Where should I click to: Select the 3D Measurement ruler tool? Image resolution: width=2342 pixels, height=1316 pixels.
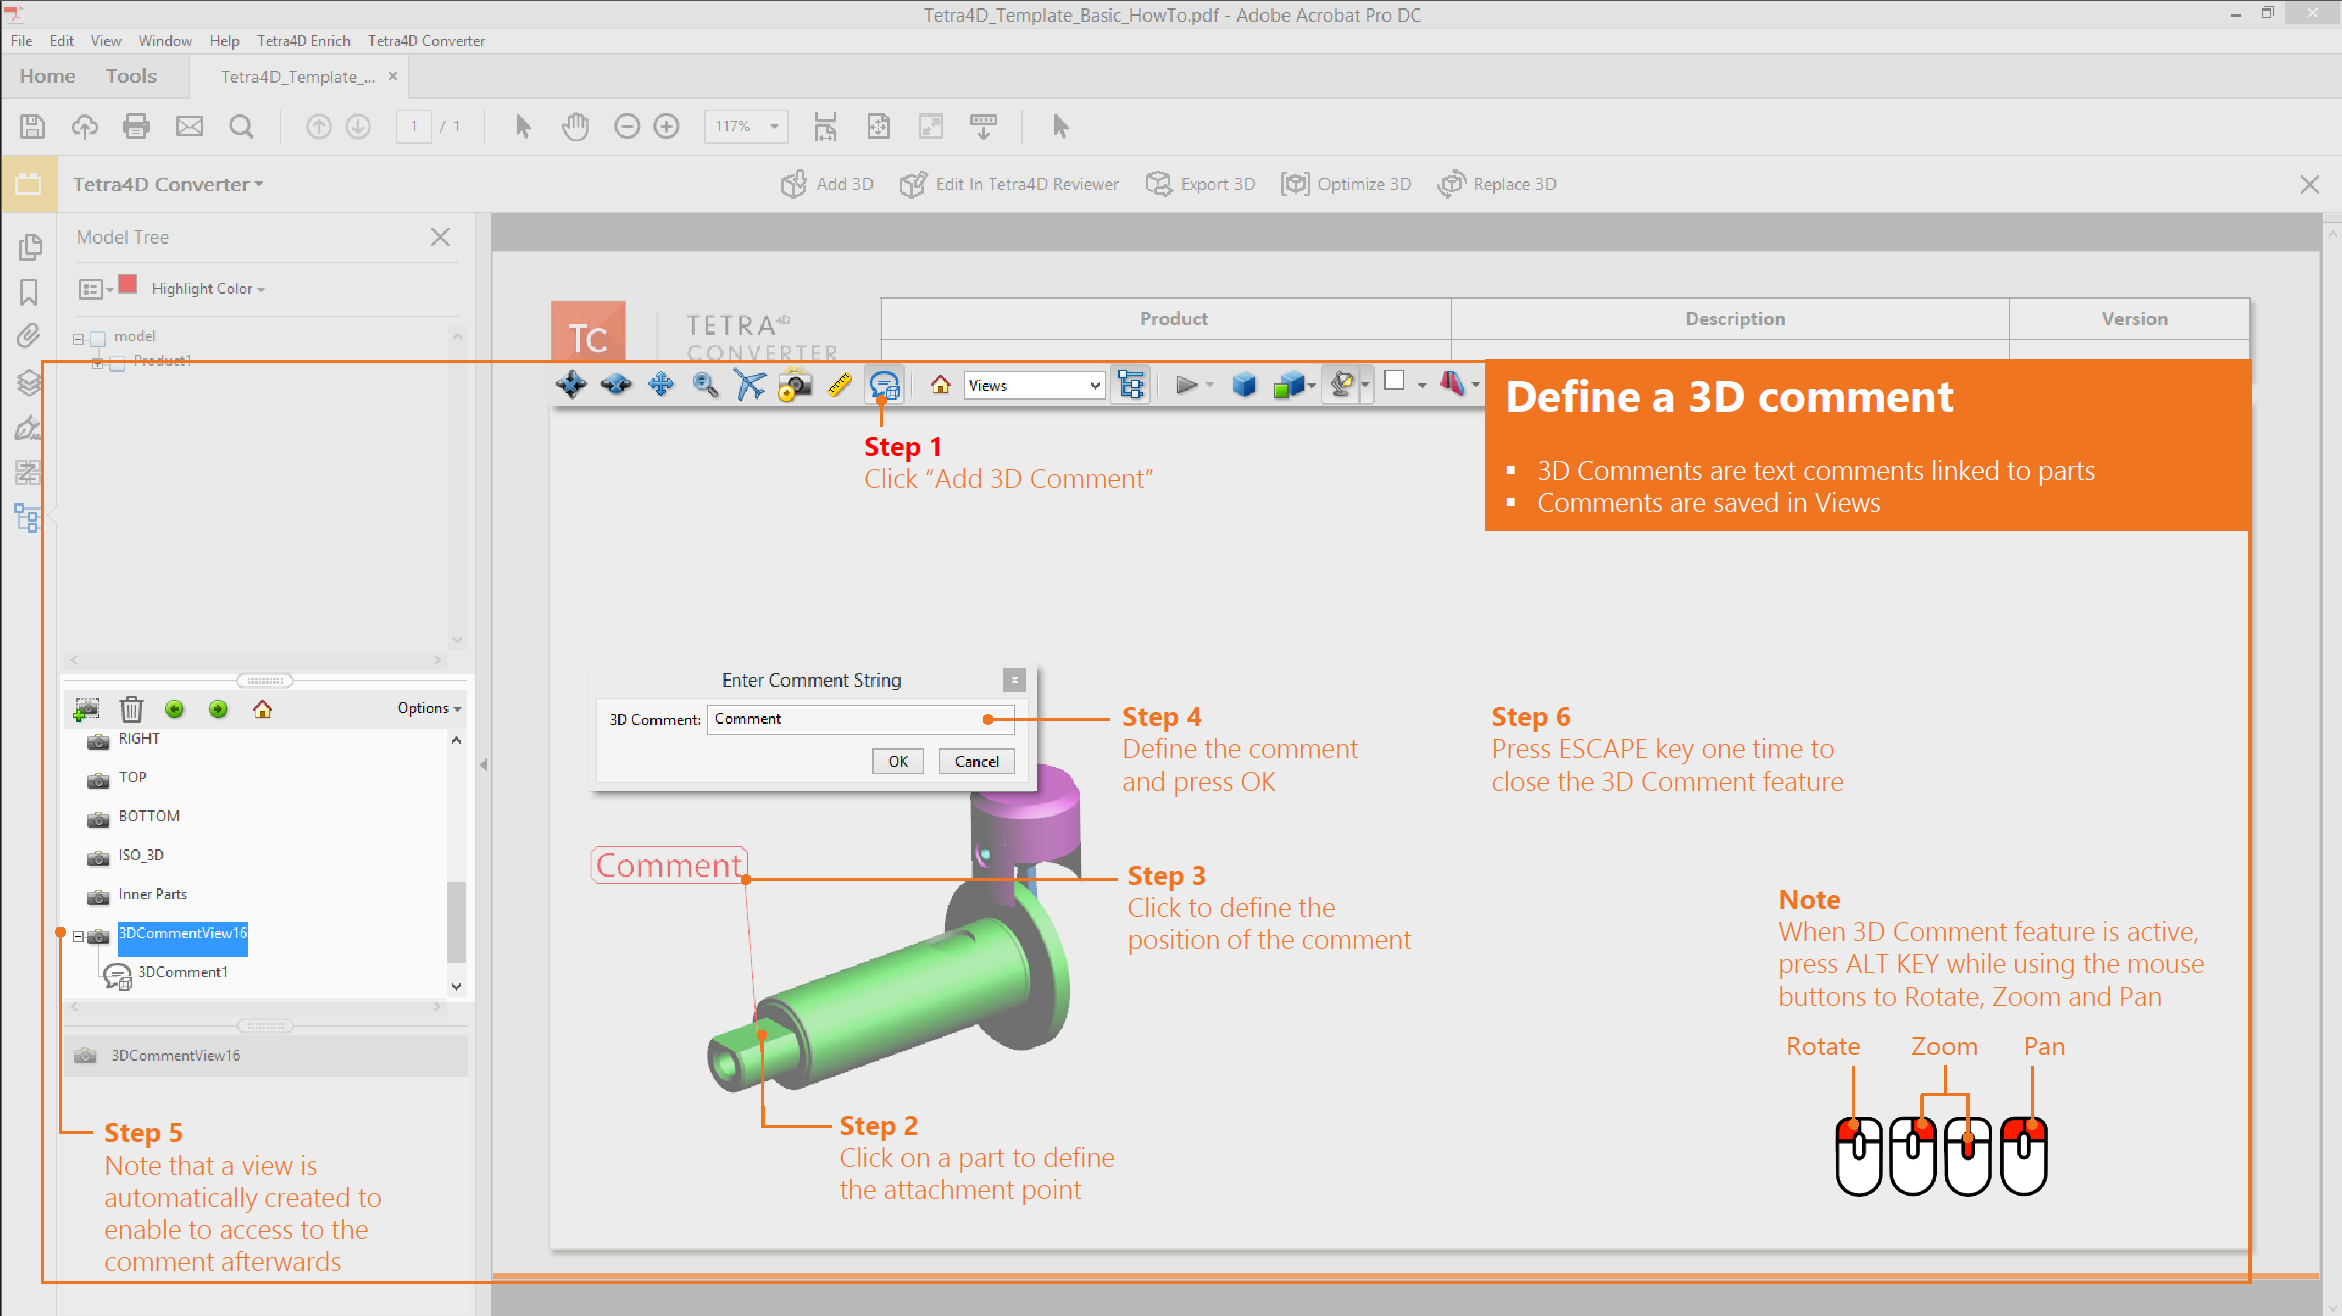[x=840, y=385]
